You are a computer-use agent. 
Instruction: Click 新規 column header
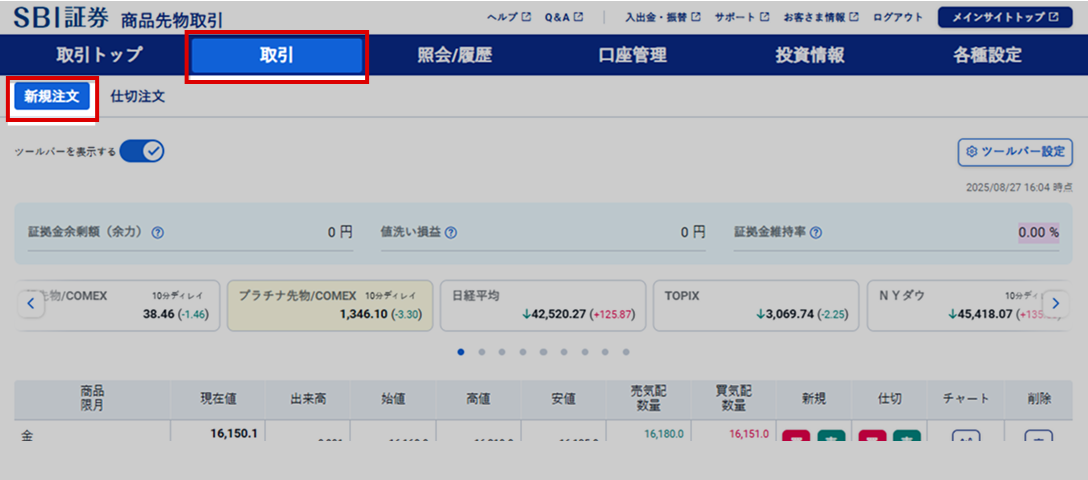[x=814, y=399]
